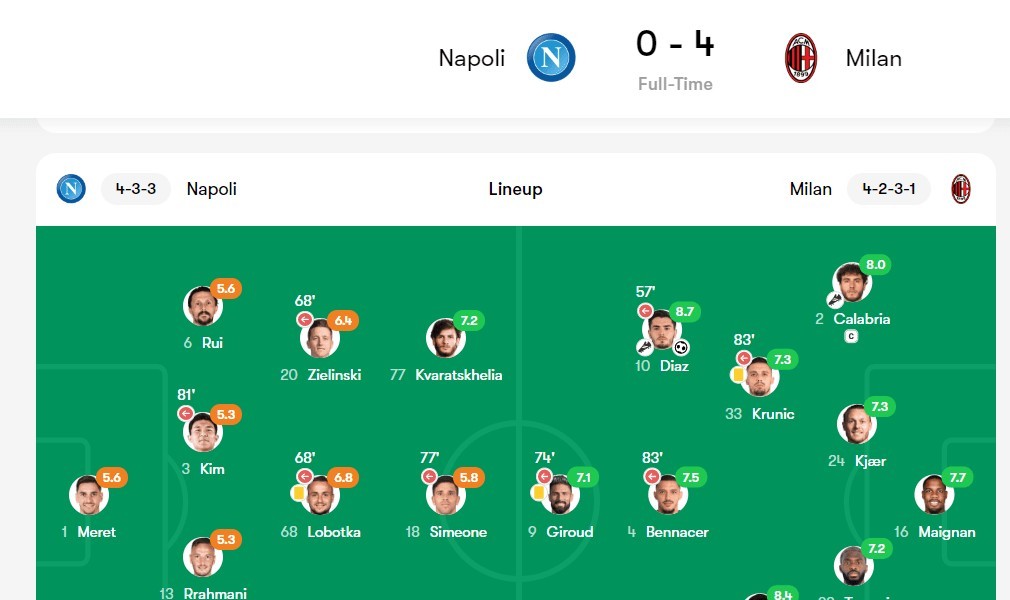Click Giroud's yellow card icon
The width and height of the screenshot is (1010, 600).
(x=539, y=493)
